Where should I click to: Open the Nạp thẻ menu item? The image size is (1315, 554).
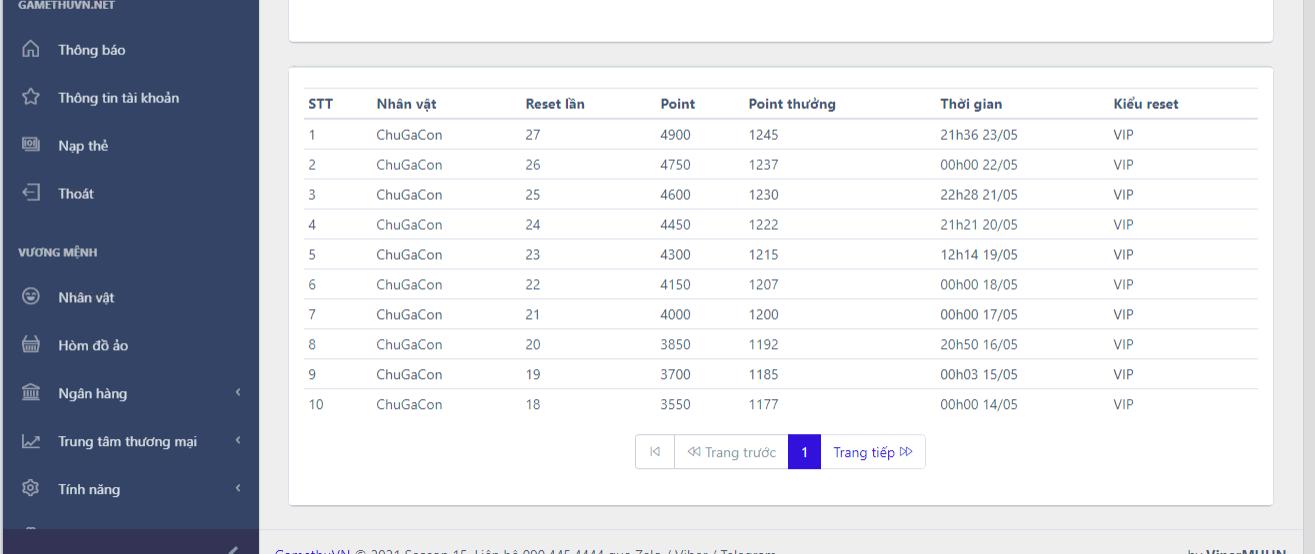pos(83,146)
